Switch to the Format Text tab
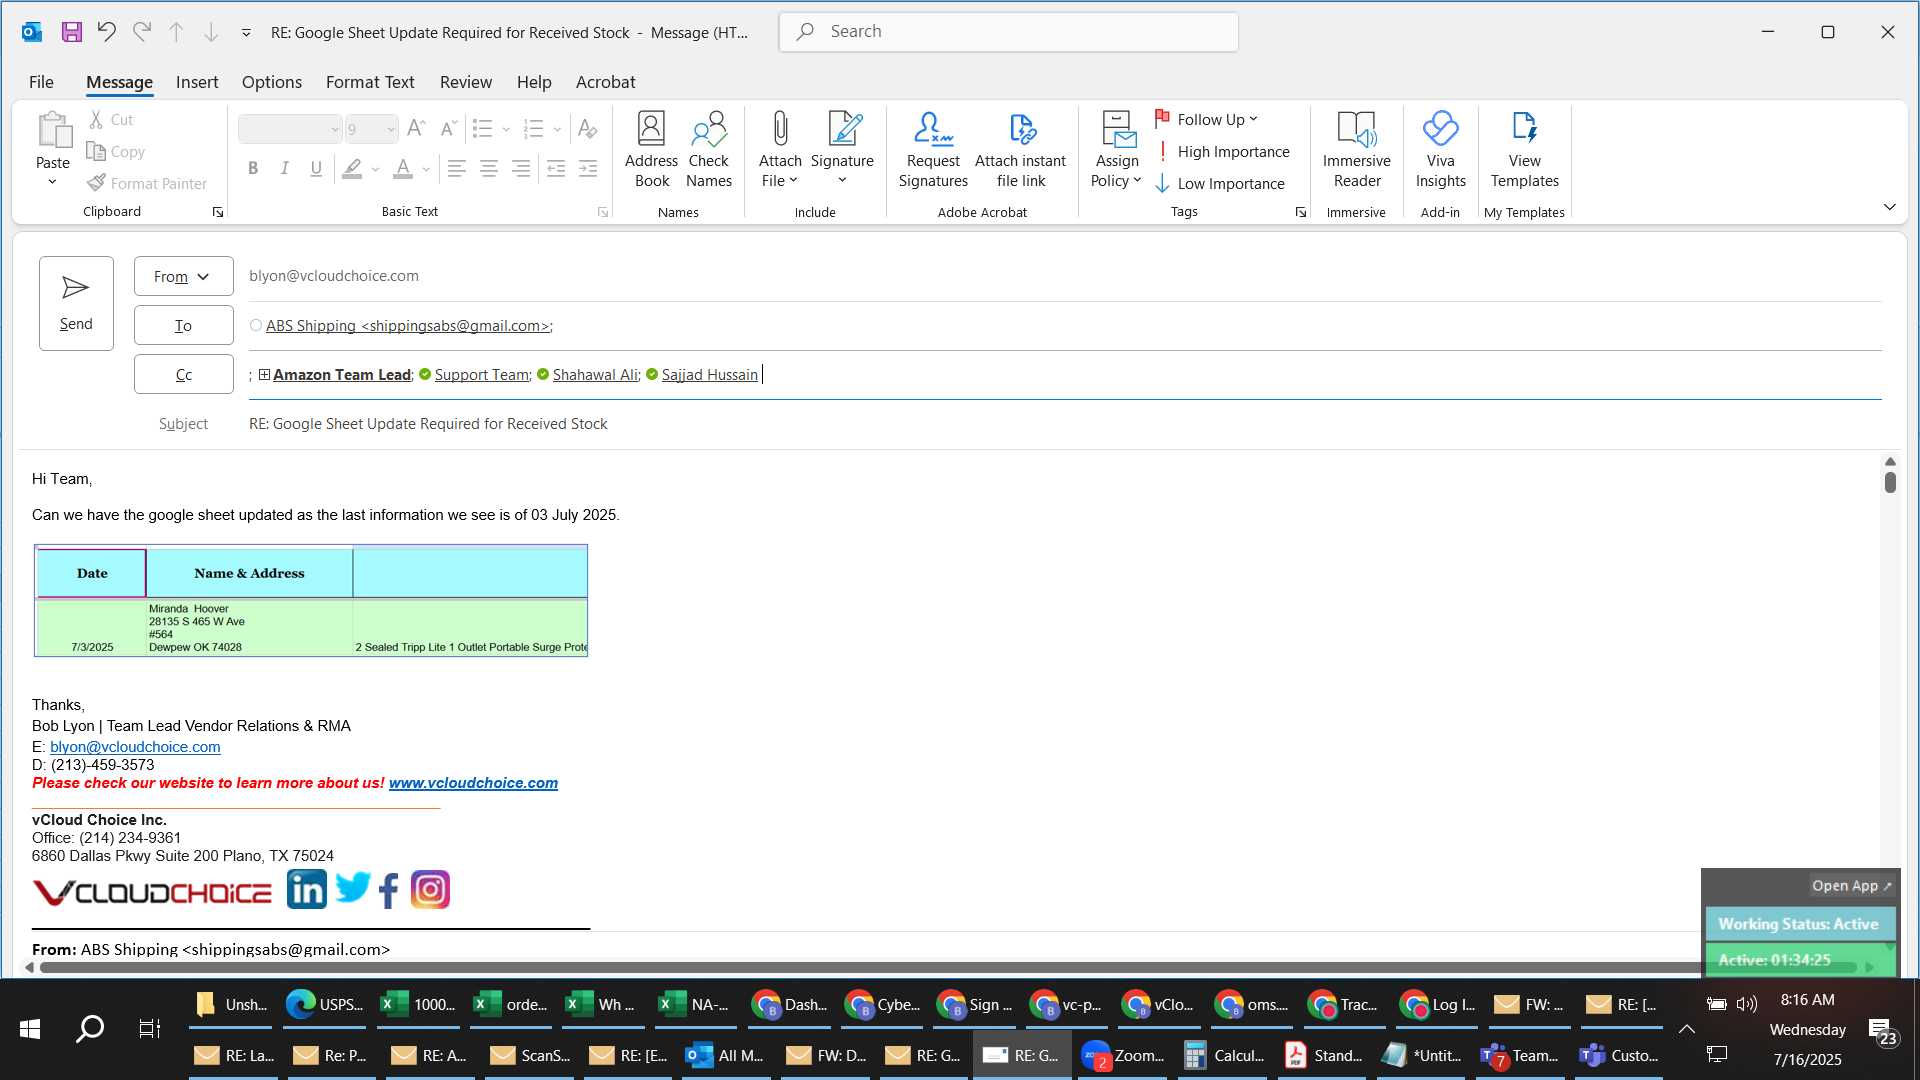Screen dimensions: 1920x1080 [370, 82]
